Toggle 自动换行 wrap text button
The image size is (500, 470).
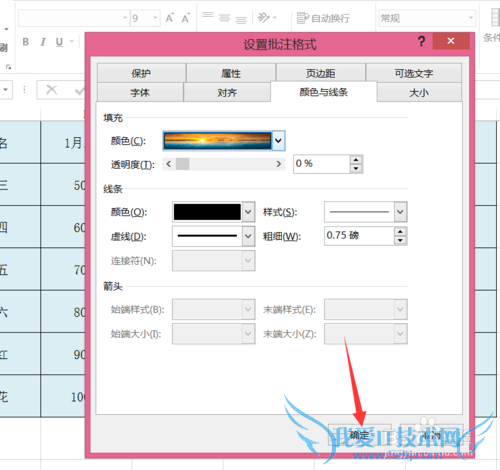point(323,18)
